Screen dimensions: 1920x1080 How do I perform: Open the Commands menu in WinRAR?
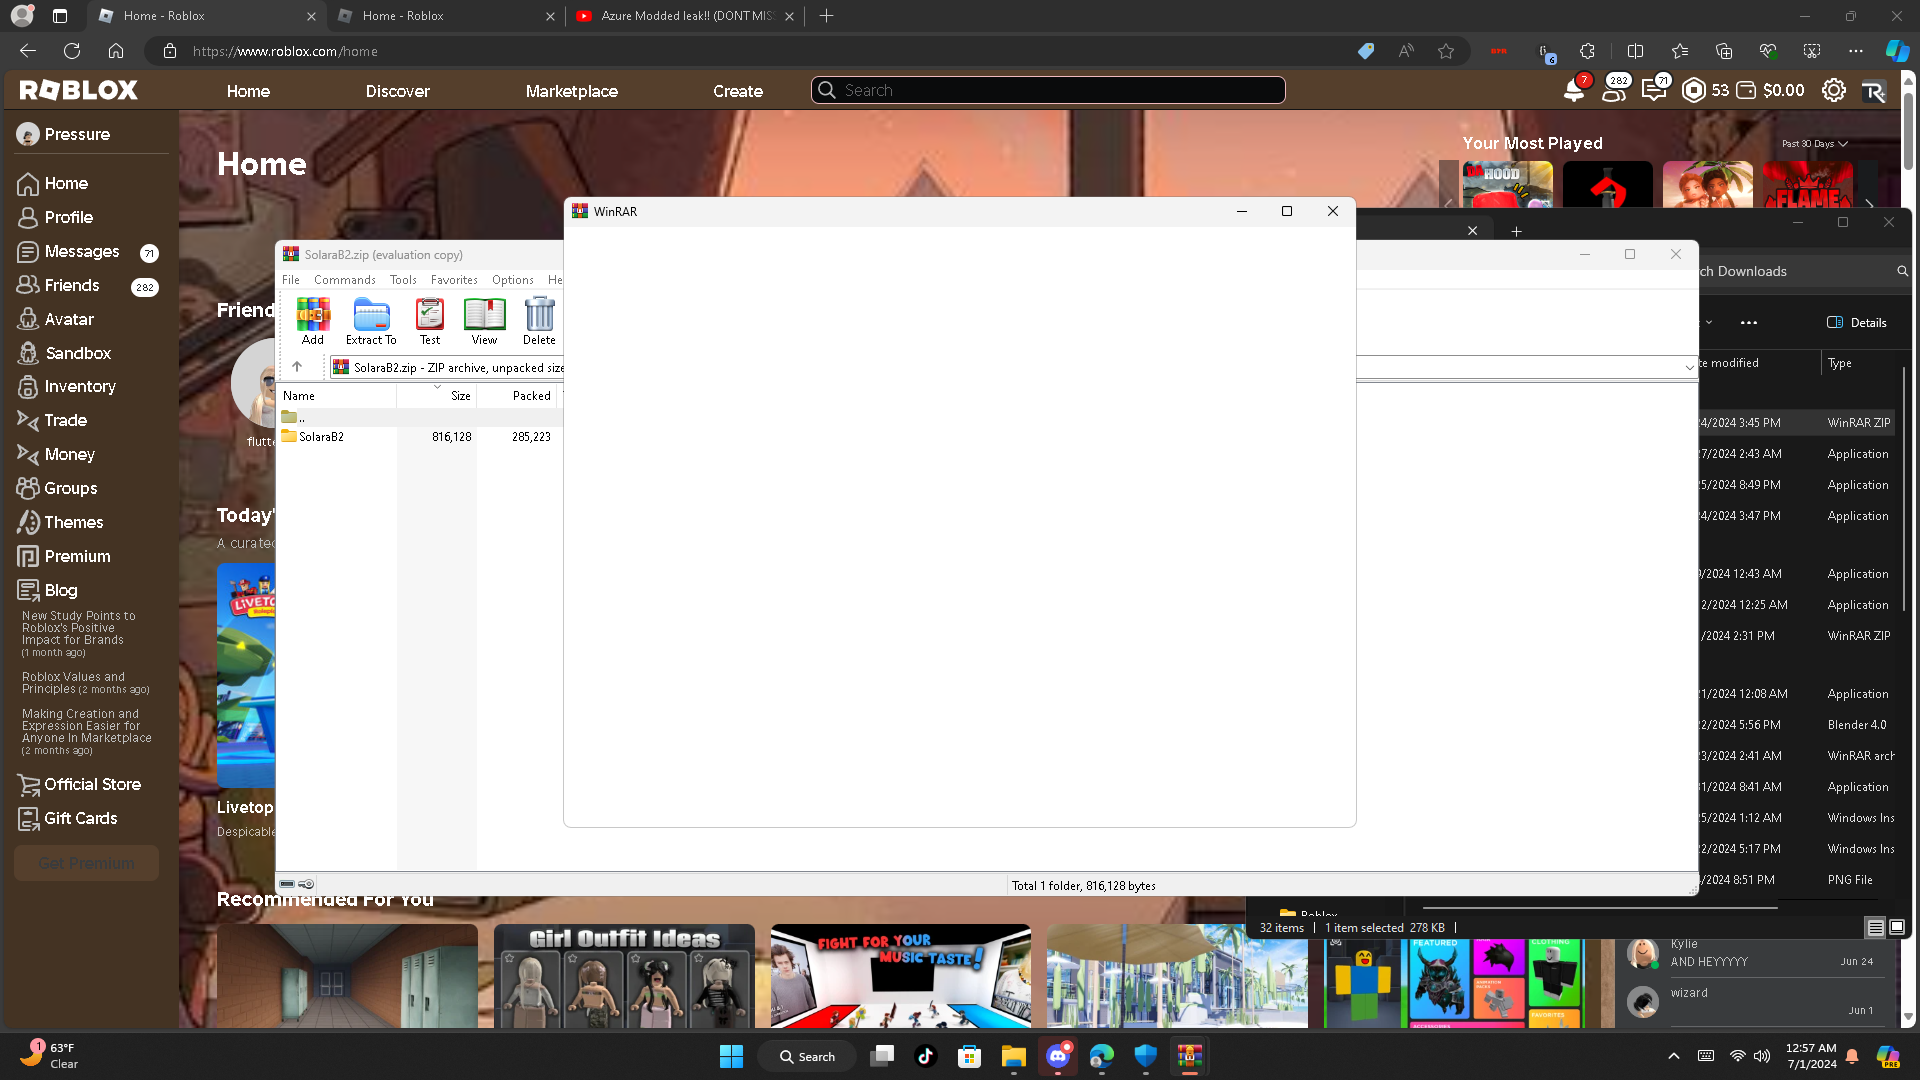click(x=345, y=280)
